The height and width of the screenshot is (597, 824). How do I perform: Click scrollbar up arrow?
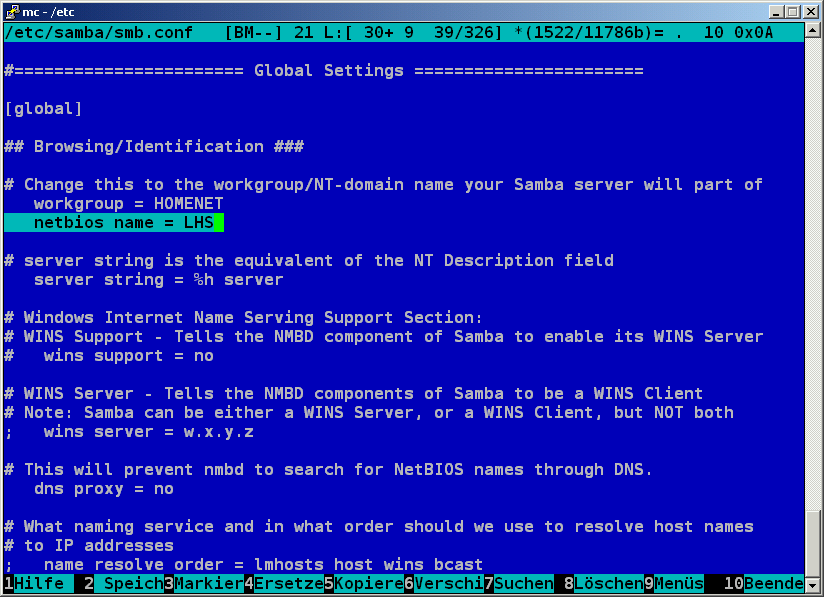pyautogui.click(x=813, y=32)
